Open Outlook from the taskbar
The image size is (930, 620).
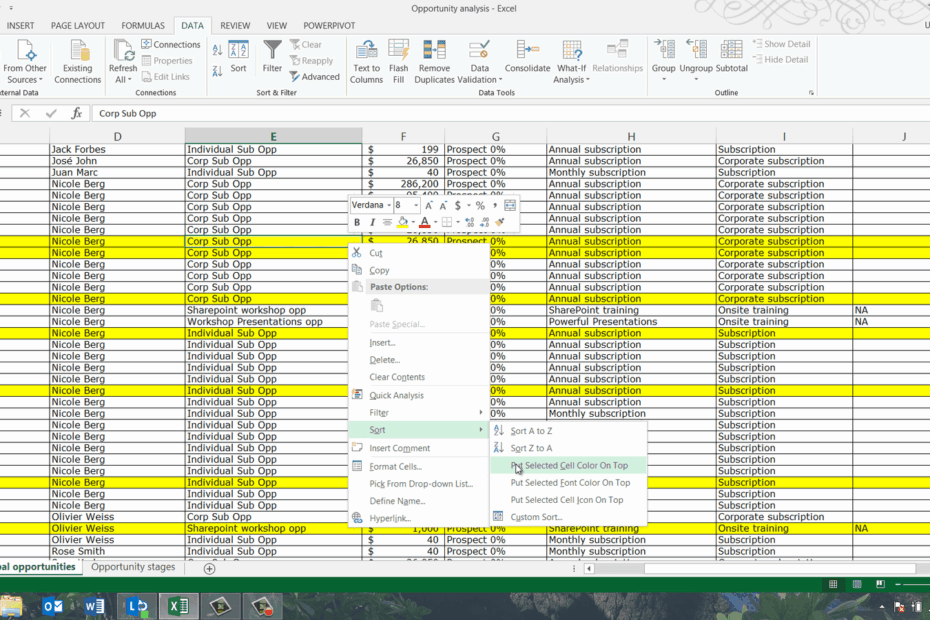point(52,606)
